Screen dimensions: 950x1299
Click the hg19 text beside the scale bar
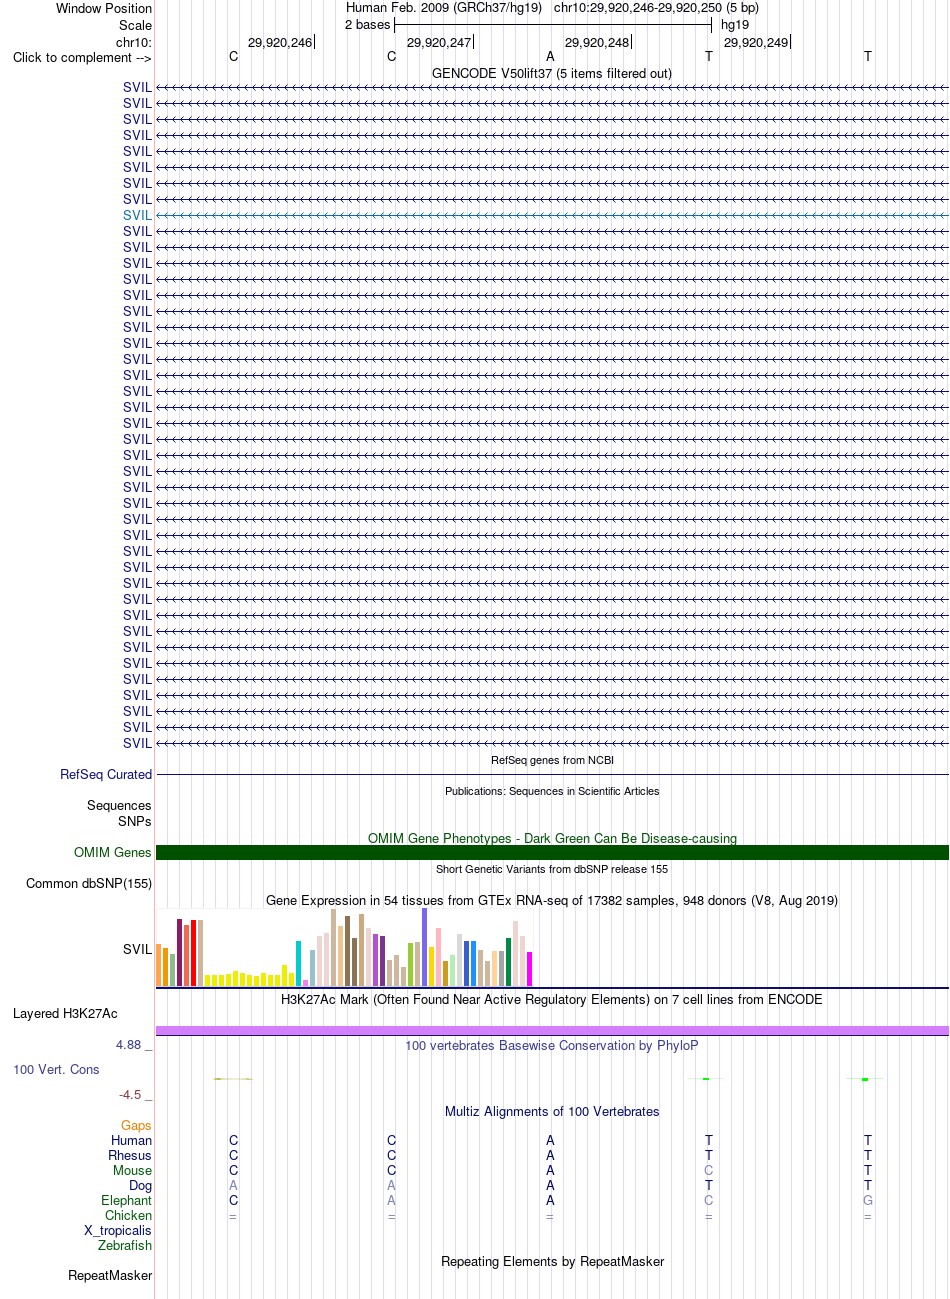[735, 25]
